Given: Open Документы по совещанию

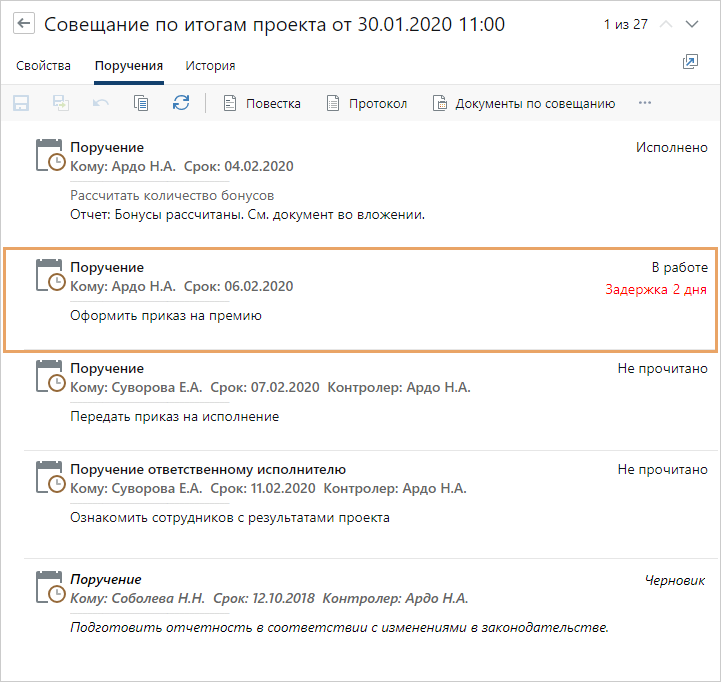Looking at the screenshot, I should pos(523,103).
